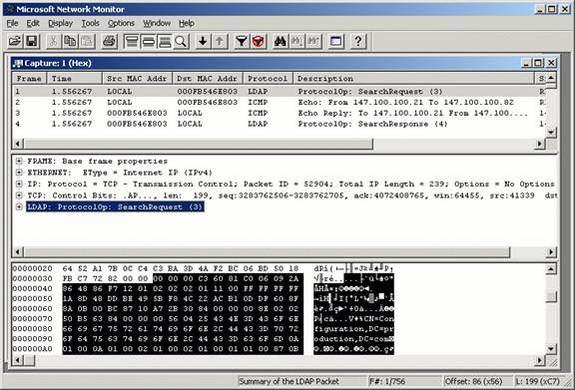
Task: Open the Options menu
Action: coord(121,23)
